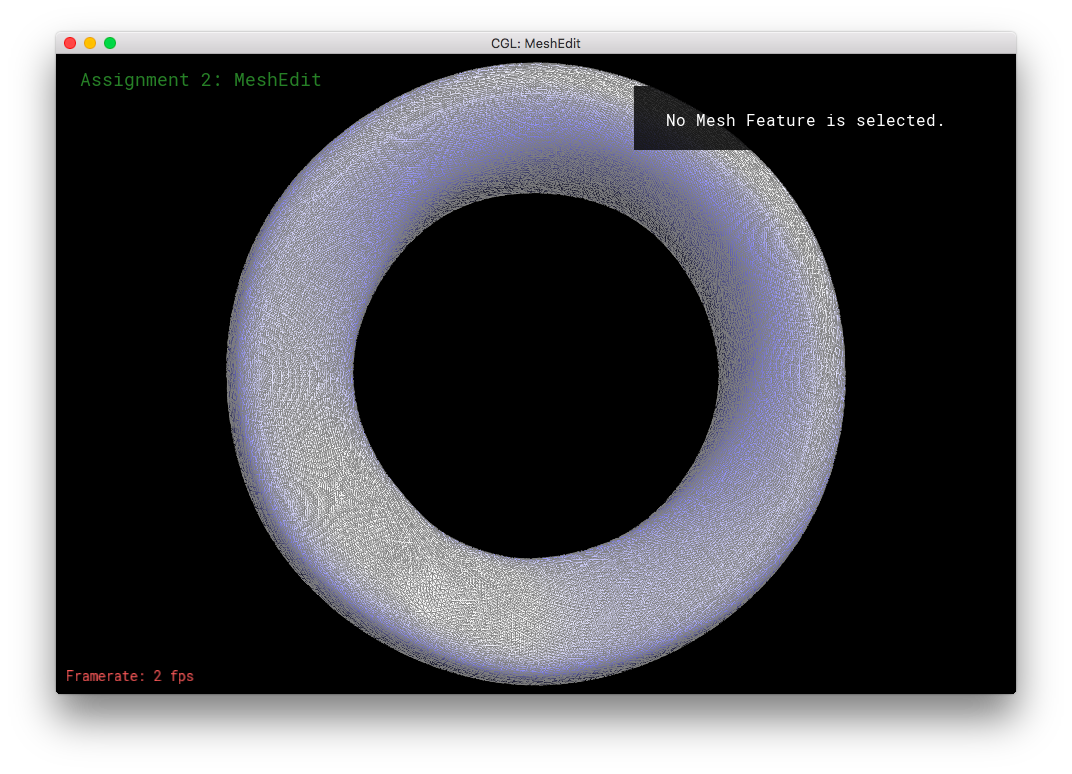Close the CGL: MeshEdit window

pyautogui.click(x=70, y=43)
